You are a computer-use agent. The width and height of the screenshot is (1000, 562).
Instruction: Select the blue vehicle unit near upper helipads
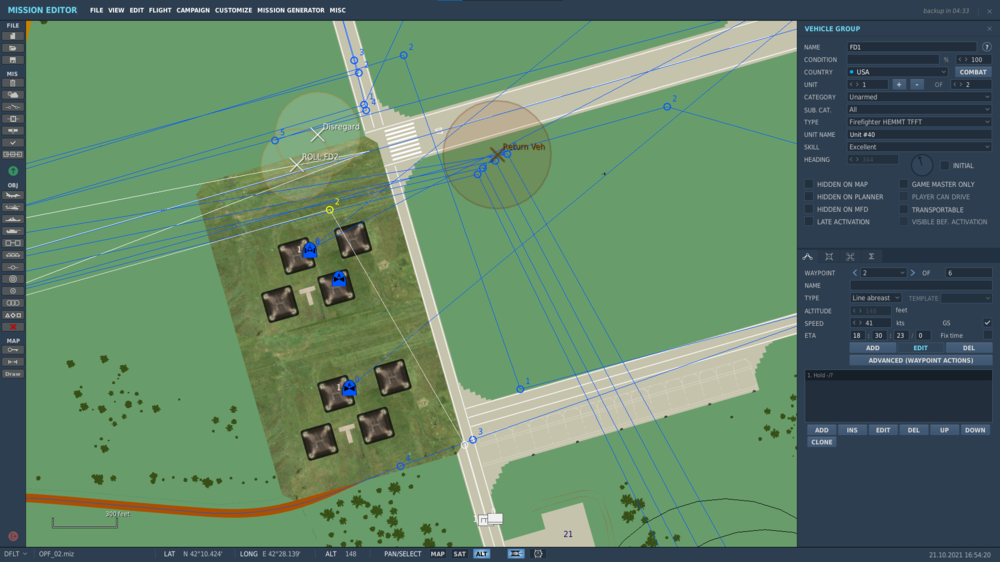point(310,249)
